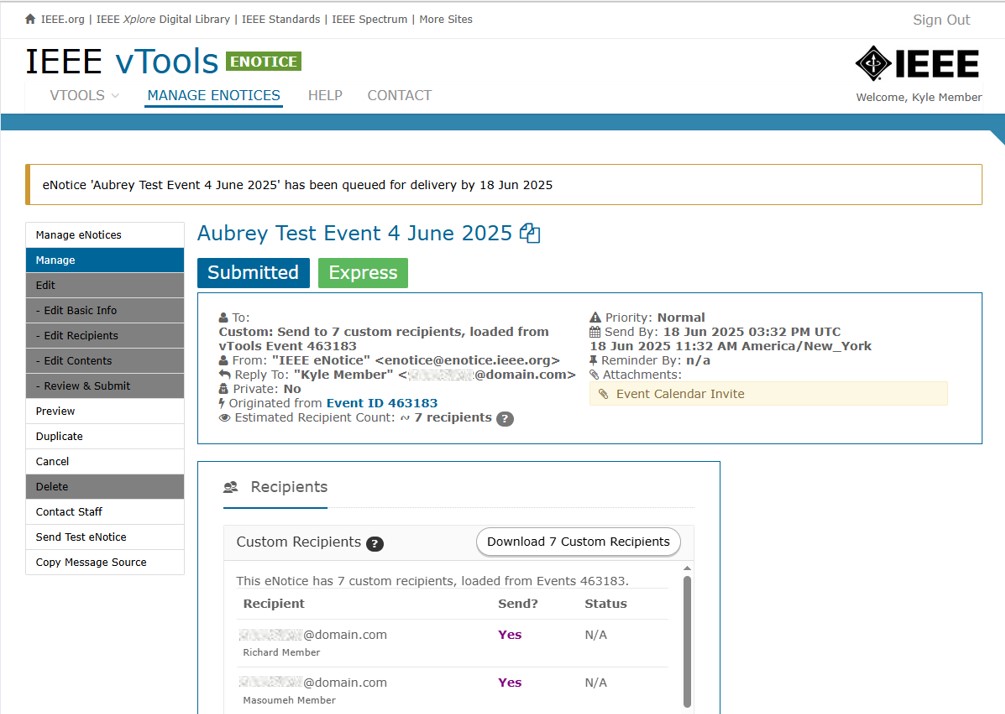Screen dimensions: 1005x714
Task: Open Contact Staff in the sidebar
Action: click(105, 511)
